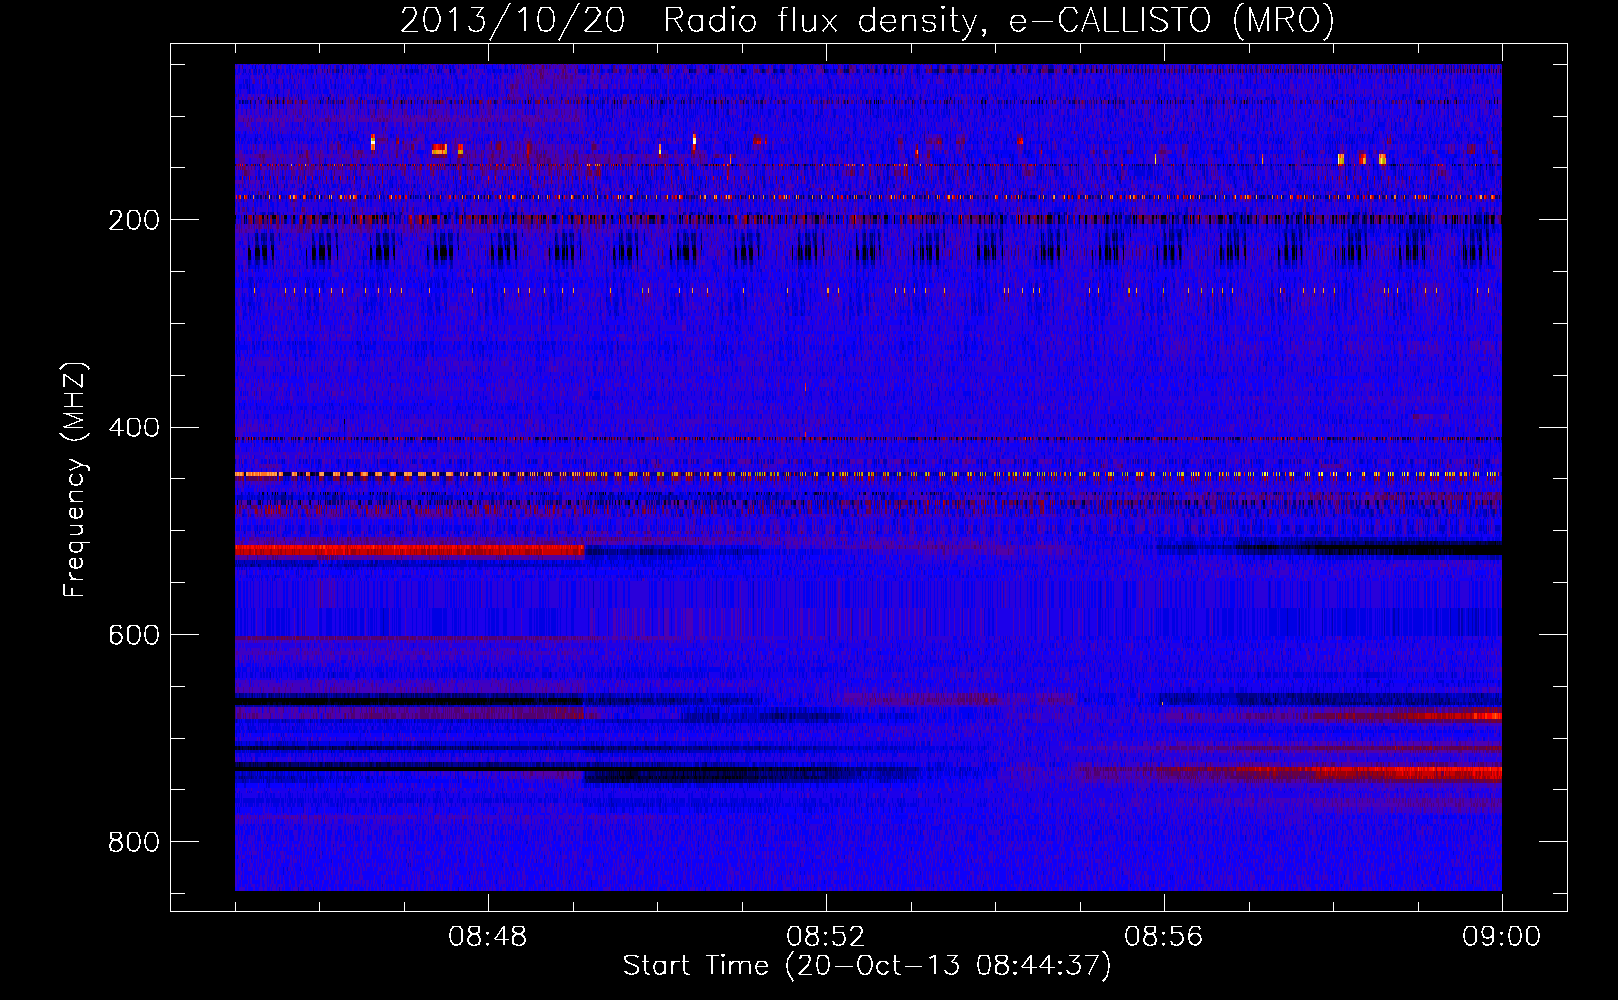Click the 09:00 time tick label
Image resolution: width=1618 pixels, height=1000 pixels.
1501,937
